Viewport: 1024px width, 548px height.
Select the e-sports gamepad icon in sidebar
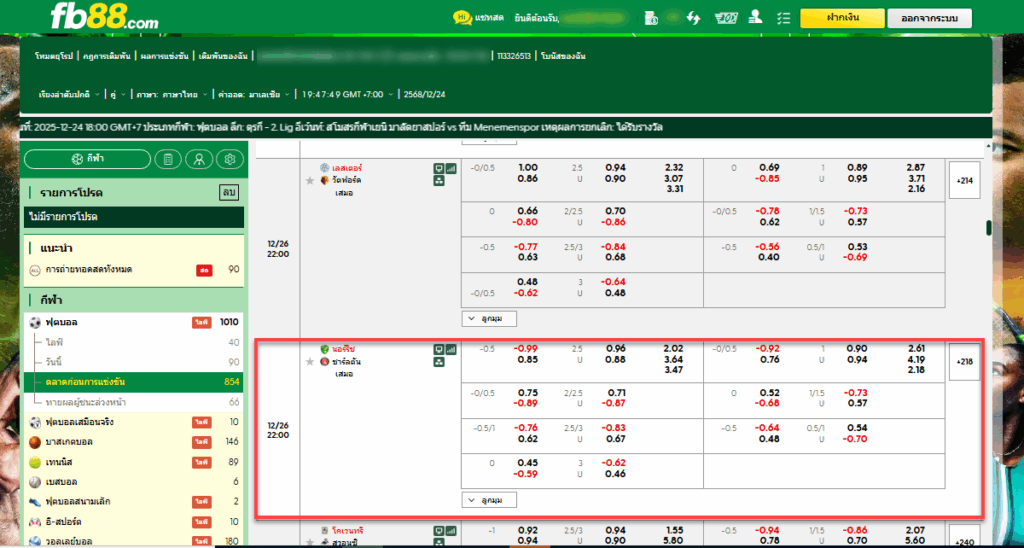35,522
